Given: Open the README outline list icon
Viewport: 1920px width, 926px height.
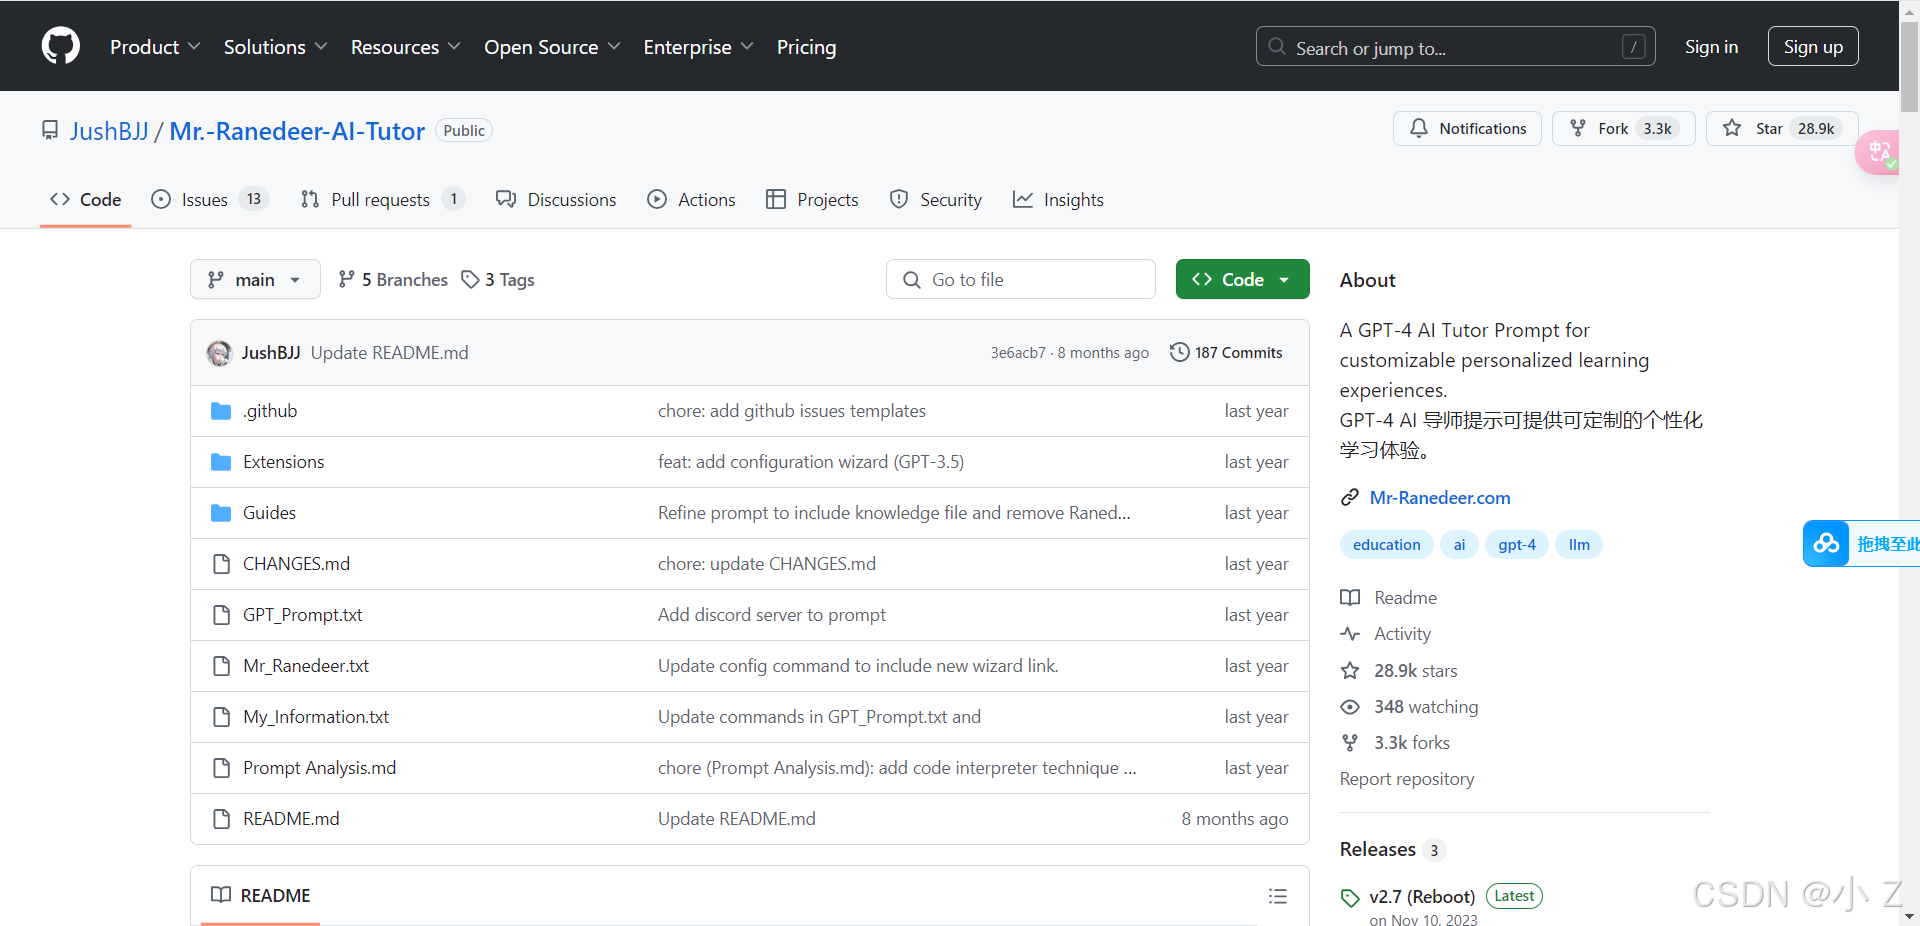Looking at the screenshot, I should click(x=1277, y=896).
